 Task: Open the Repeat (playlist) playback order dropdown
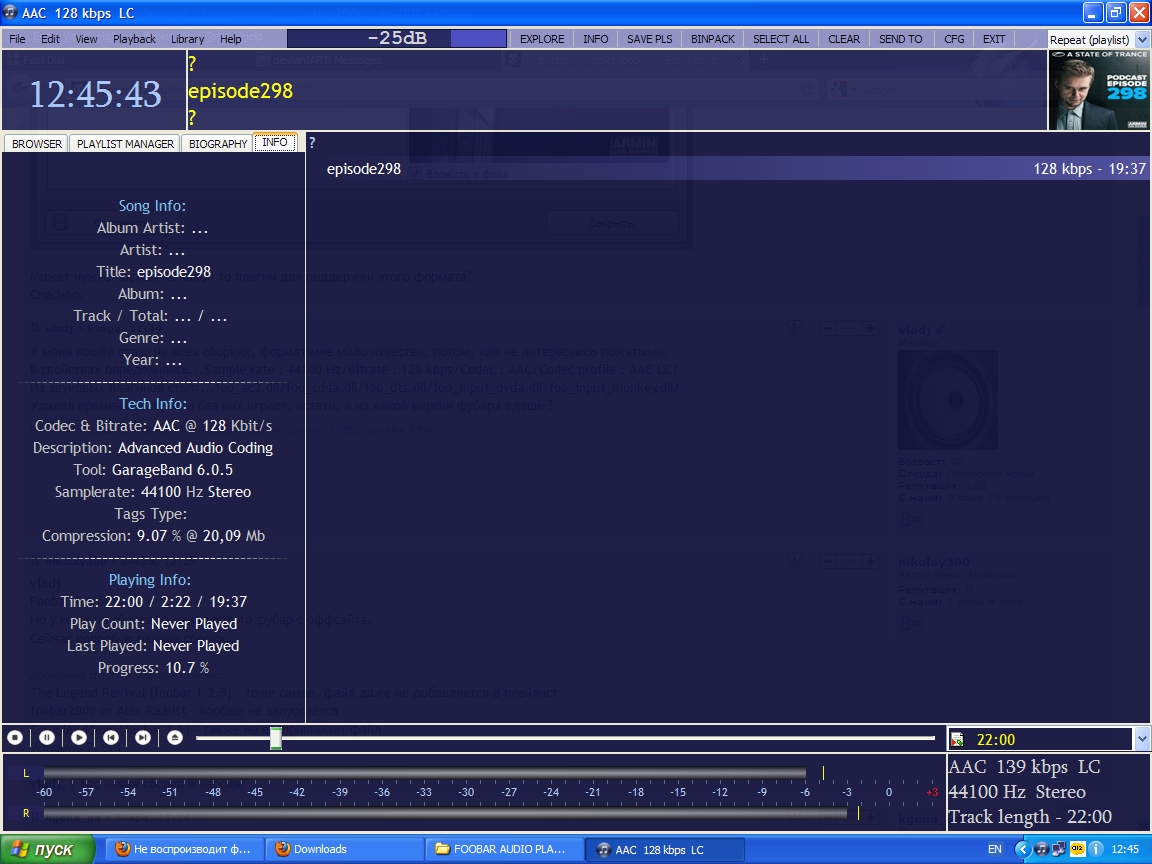tap(1098, 40)
